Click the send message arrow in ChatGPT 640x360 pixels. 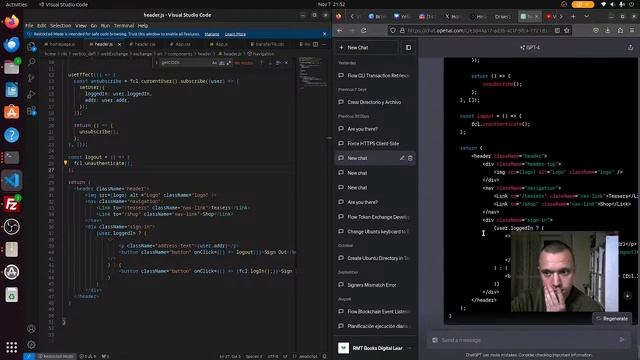pos(622,340)
